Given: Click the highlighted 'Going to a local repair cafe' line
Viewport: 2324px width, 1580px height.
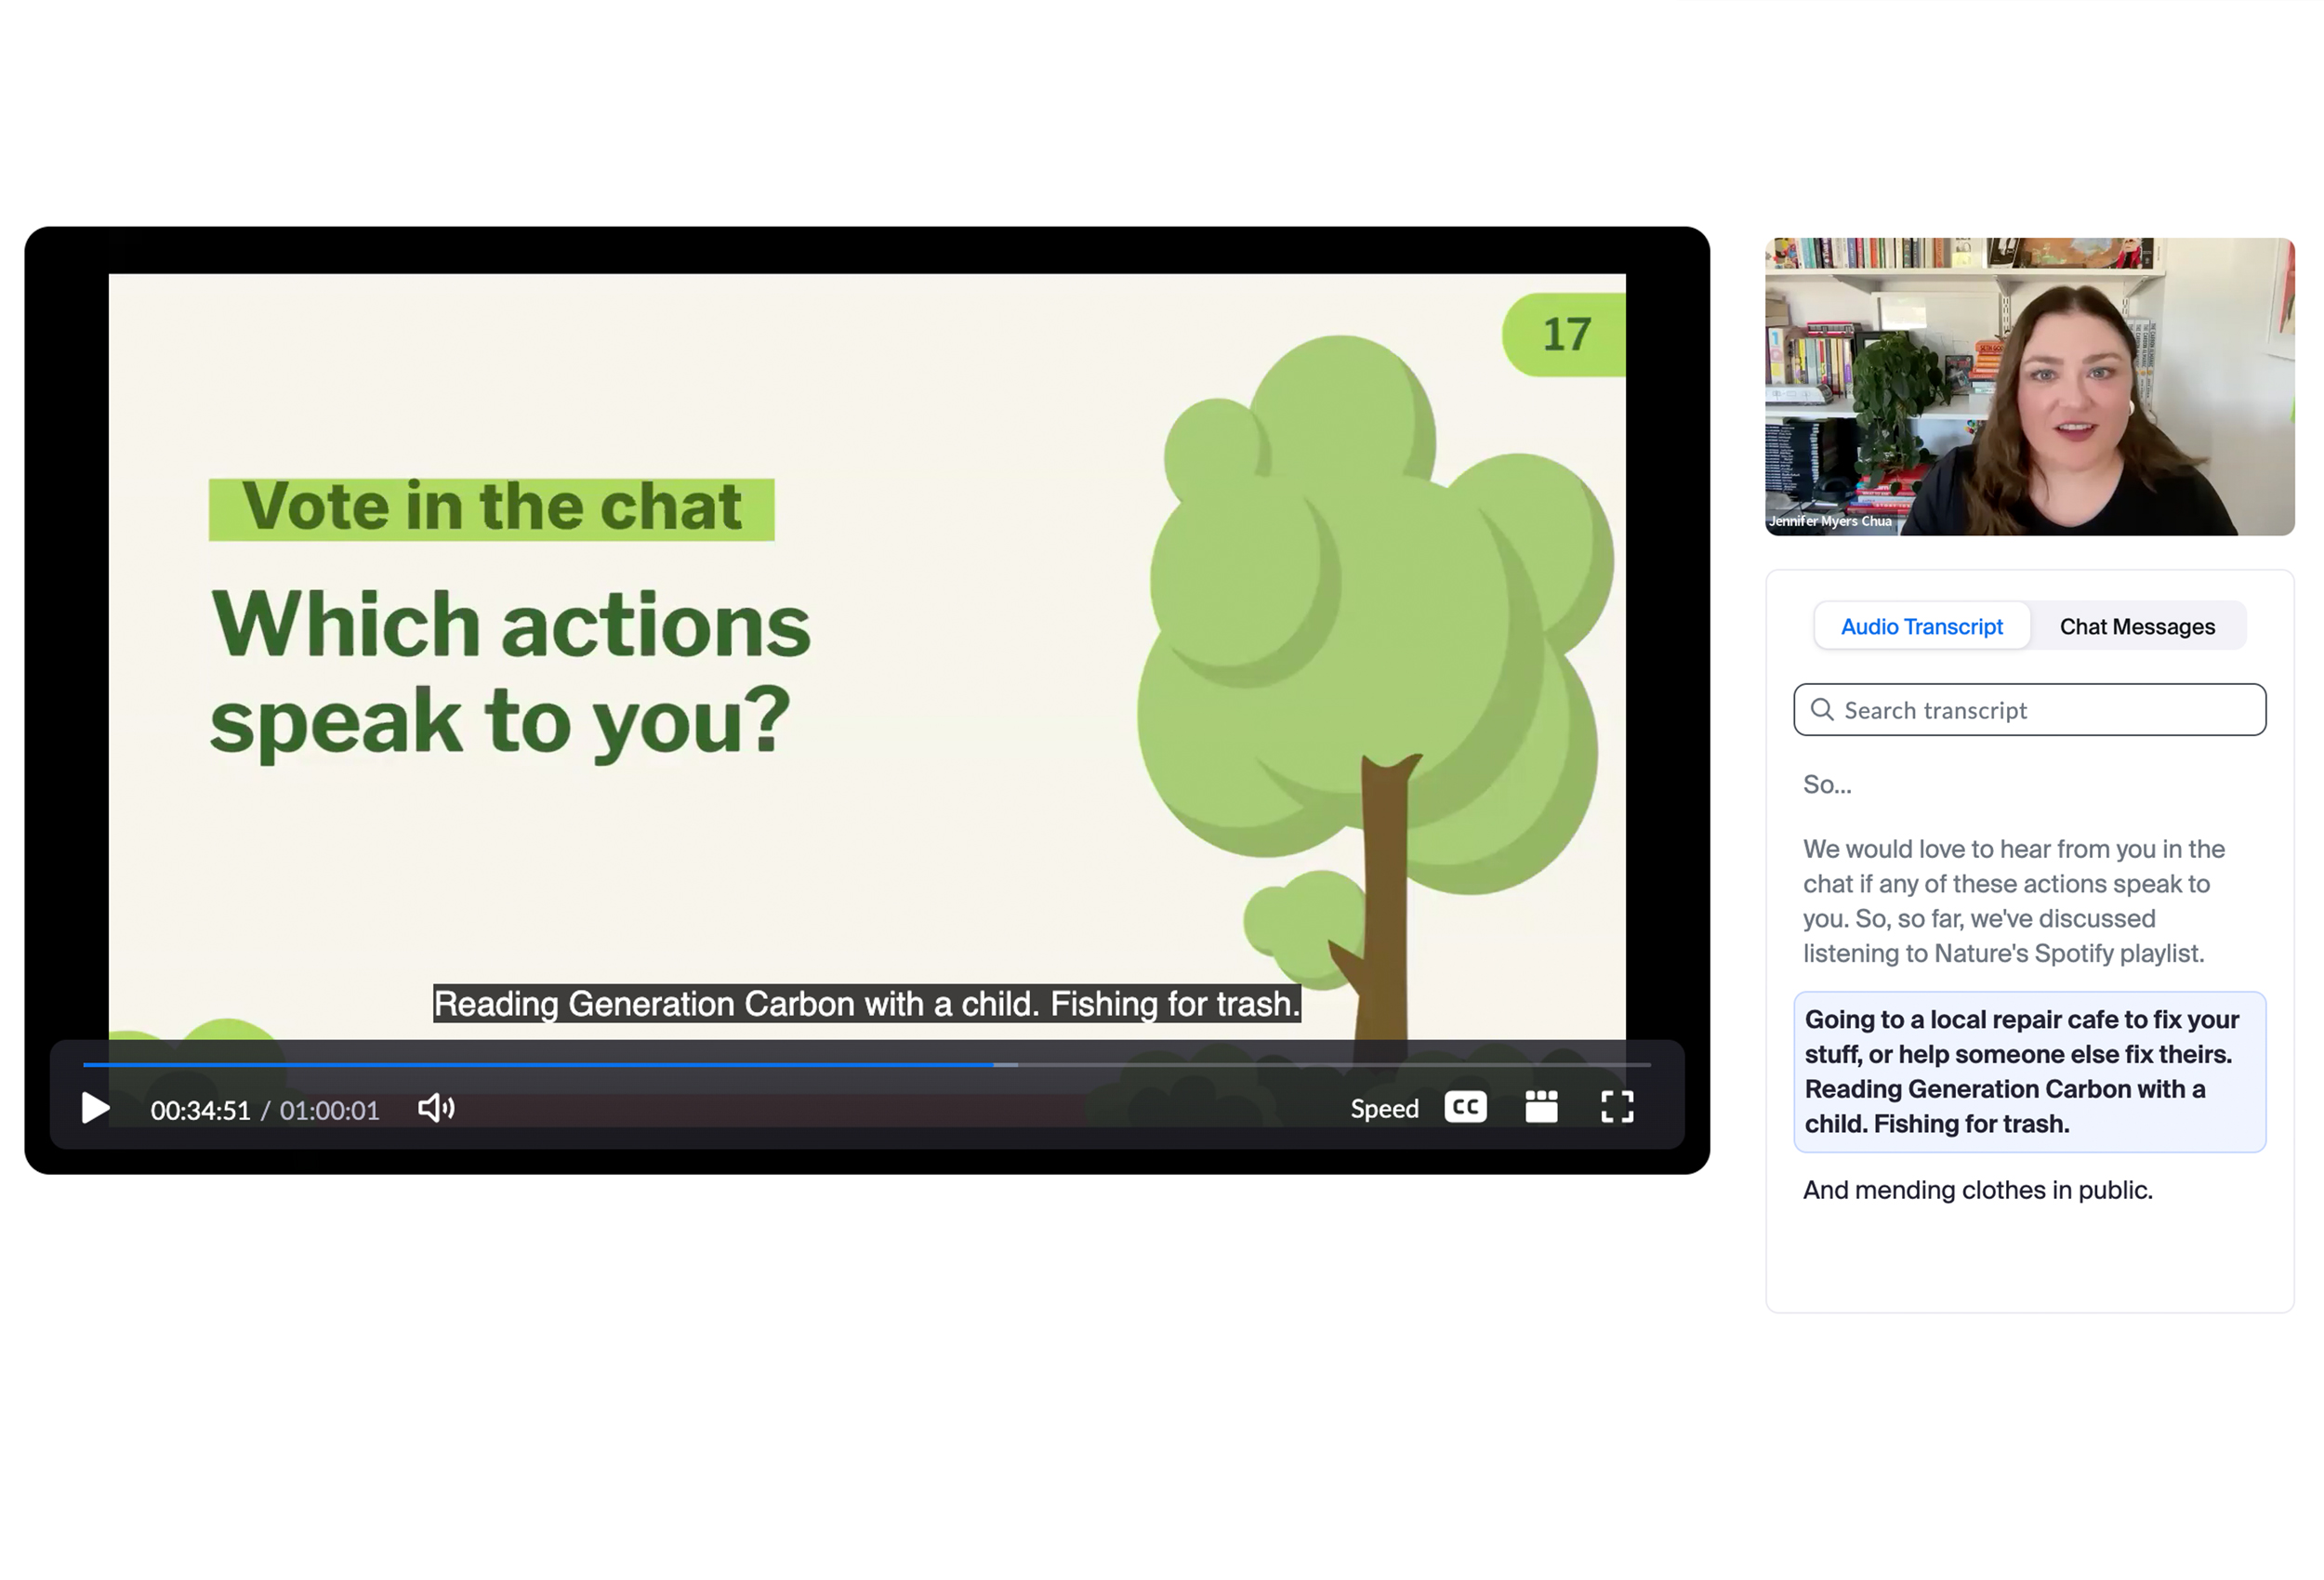Looking at the screenshot, I should click(x=2028, y=1071).
